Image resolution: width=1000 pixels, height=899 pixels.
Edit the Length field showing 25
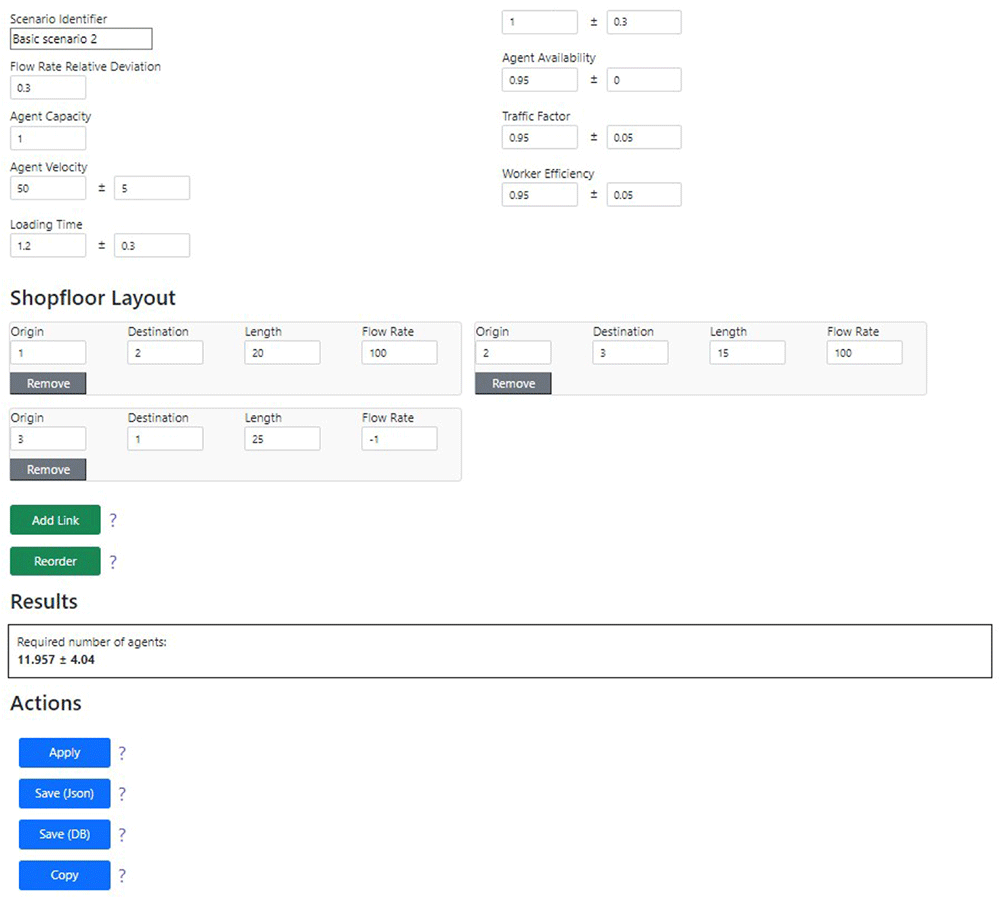click(x=283, y=439)
